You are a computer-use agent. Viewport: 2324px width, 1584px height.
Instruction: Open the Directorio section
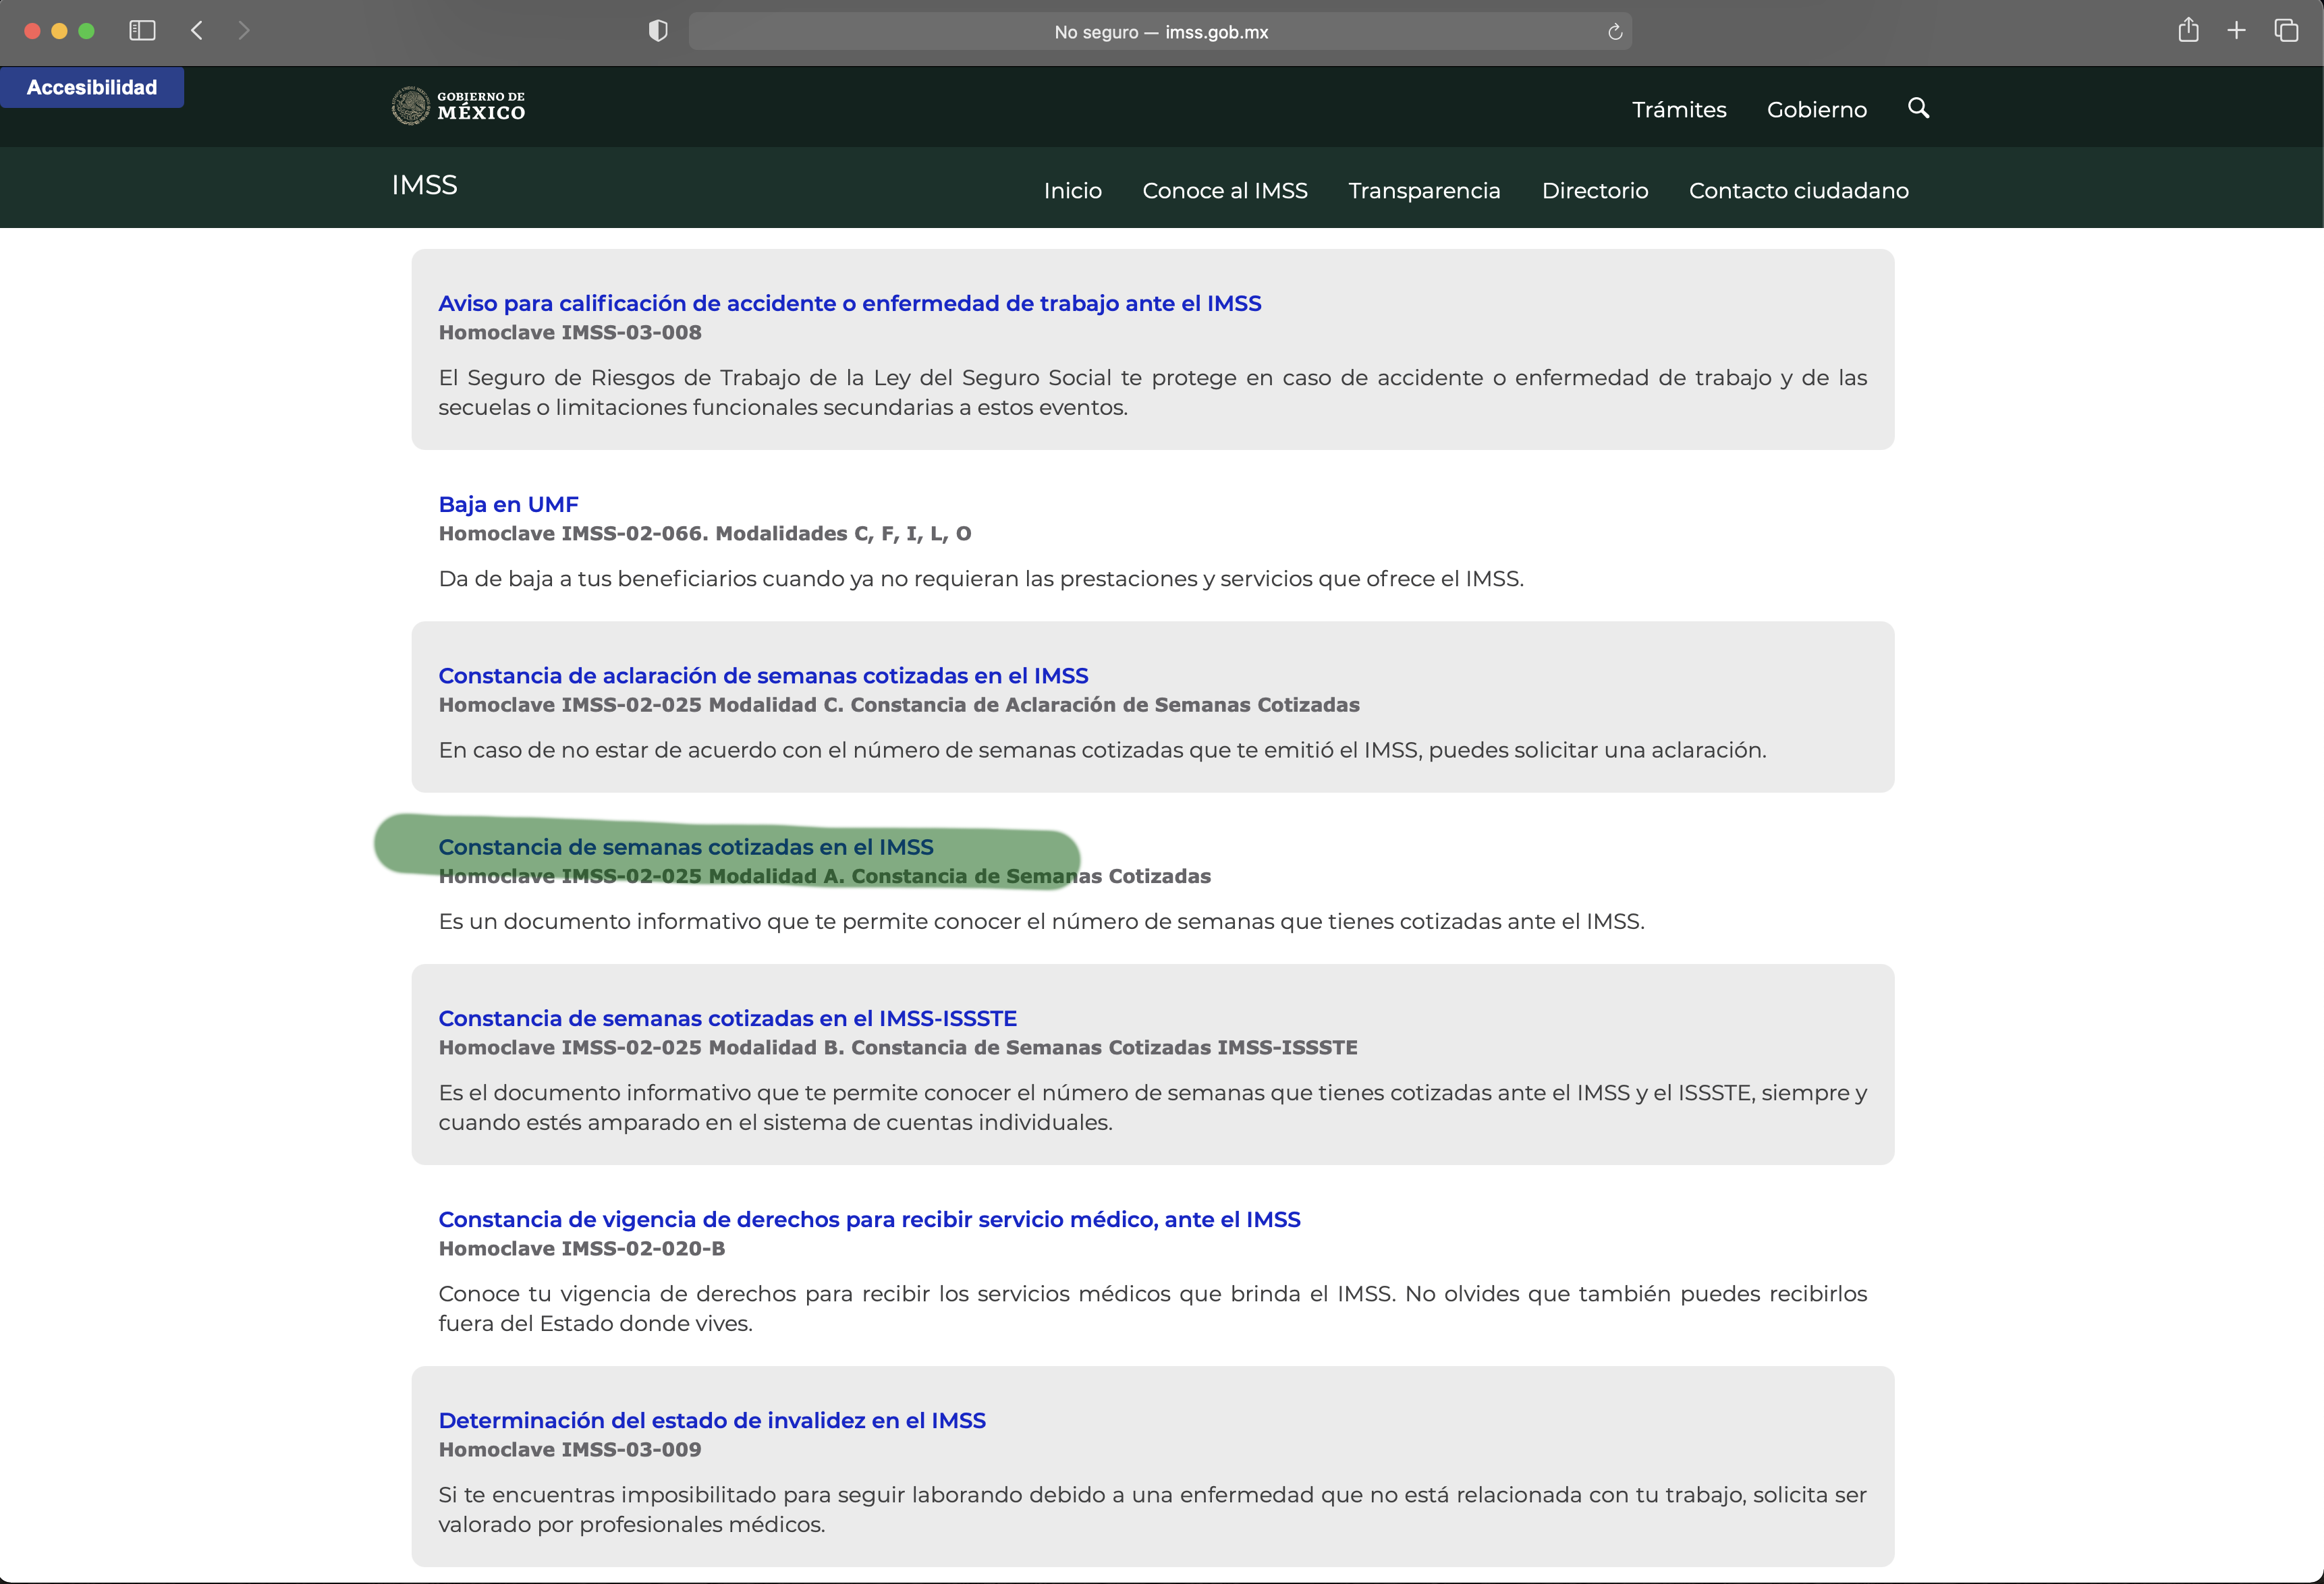point(1595,190)
